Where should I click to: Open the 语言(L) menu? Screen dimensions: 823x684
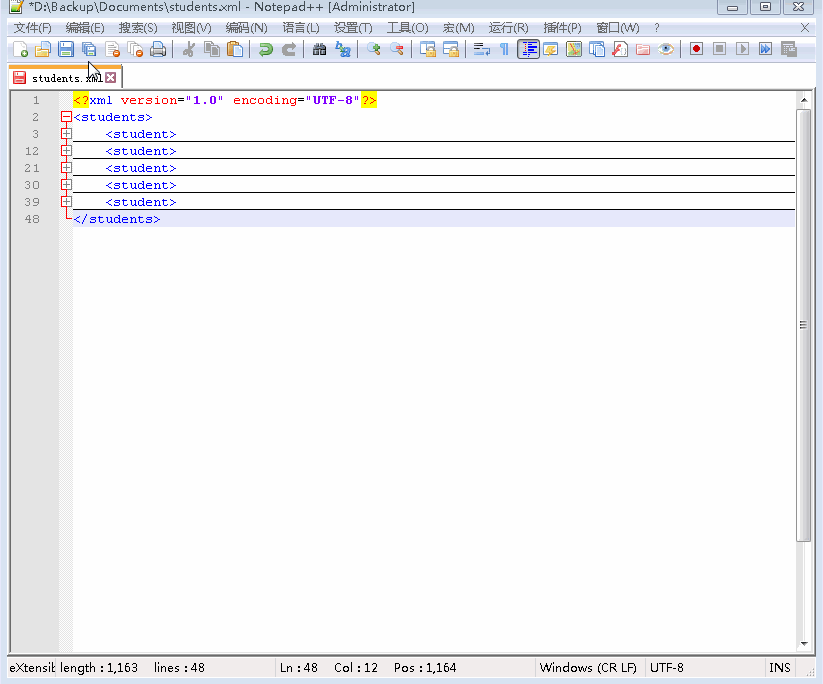tap(301, 28)
